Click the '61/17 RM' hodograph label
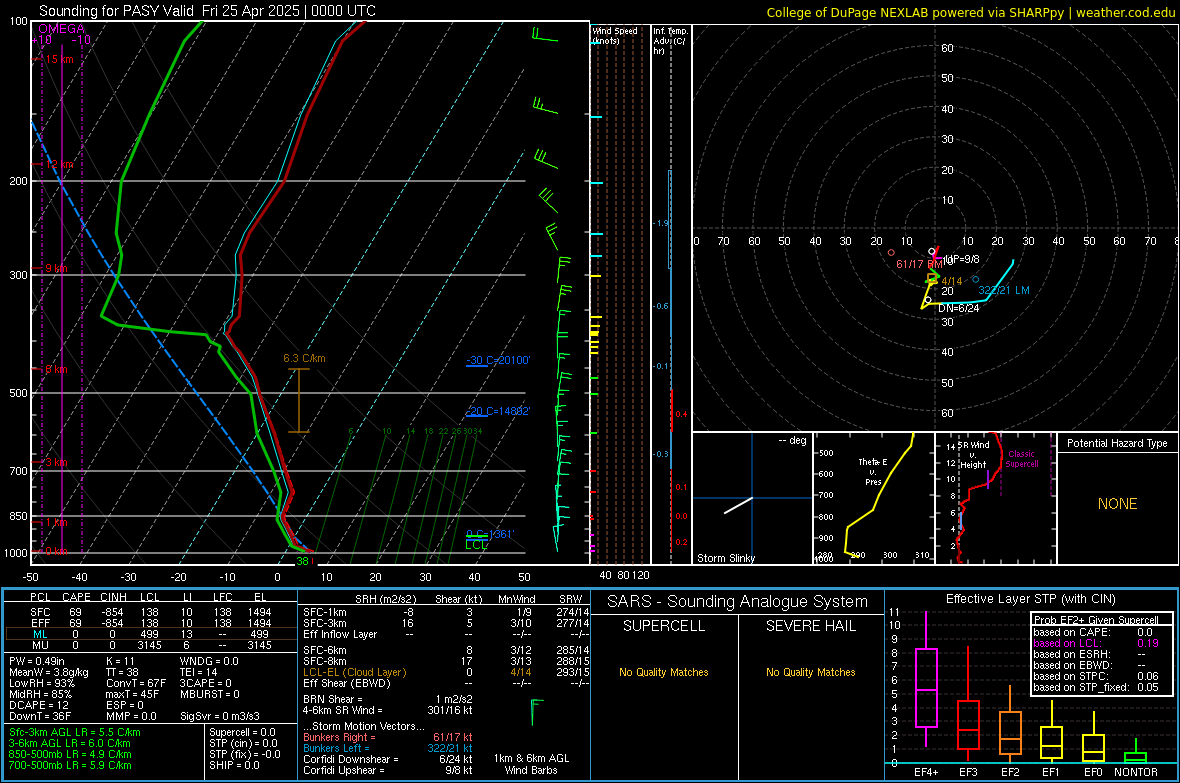 pyautogui.click(x=919, y=264)
